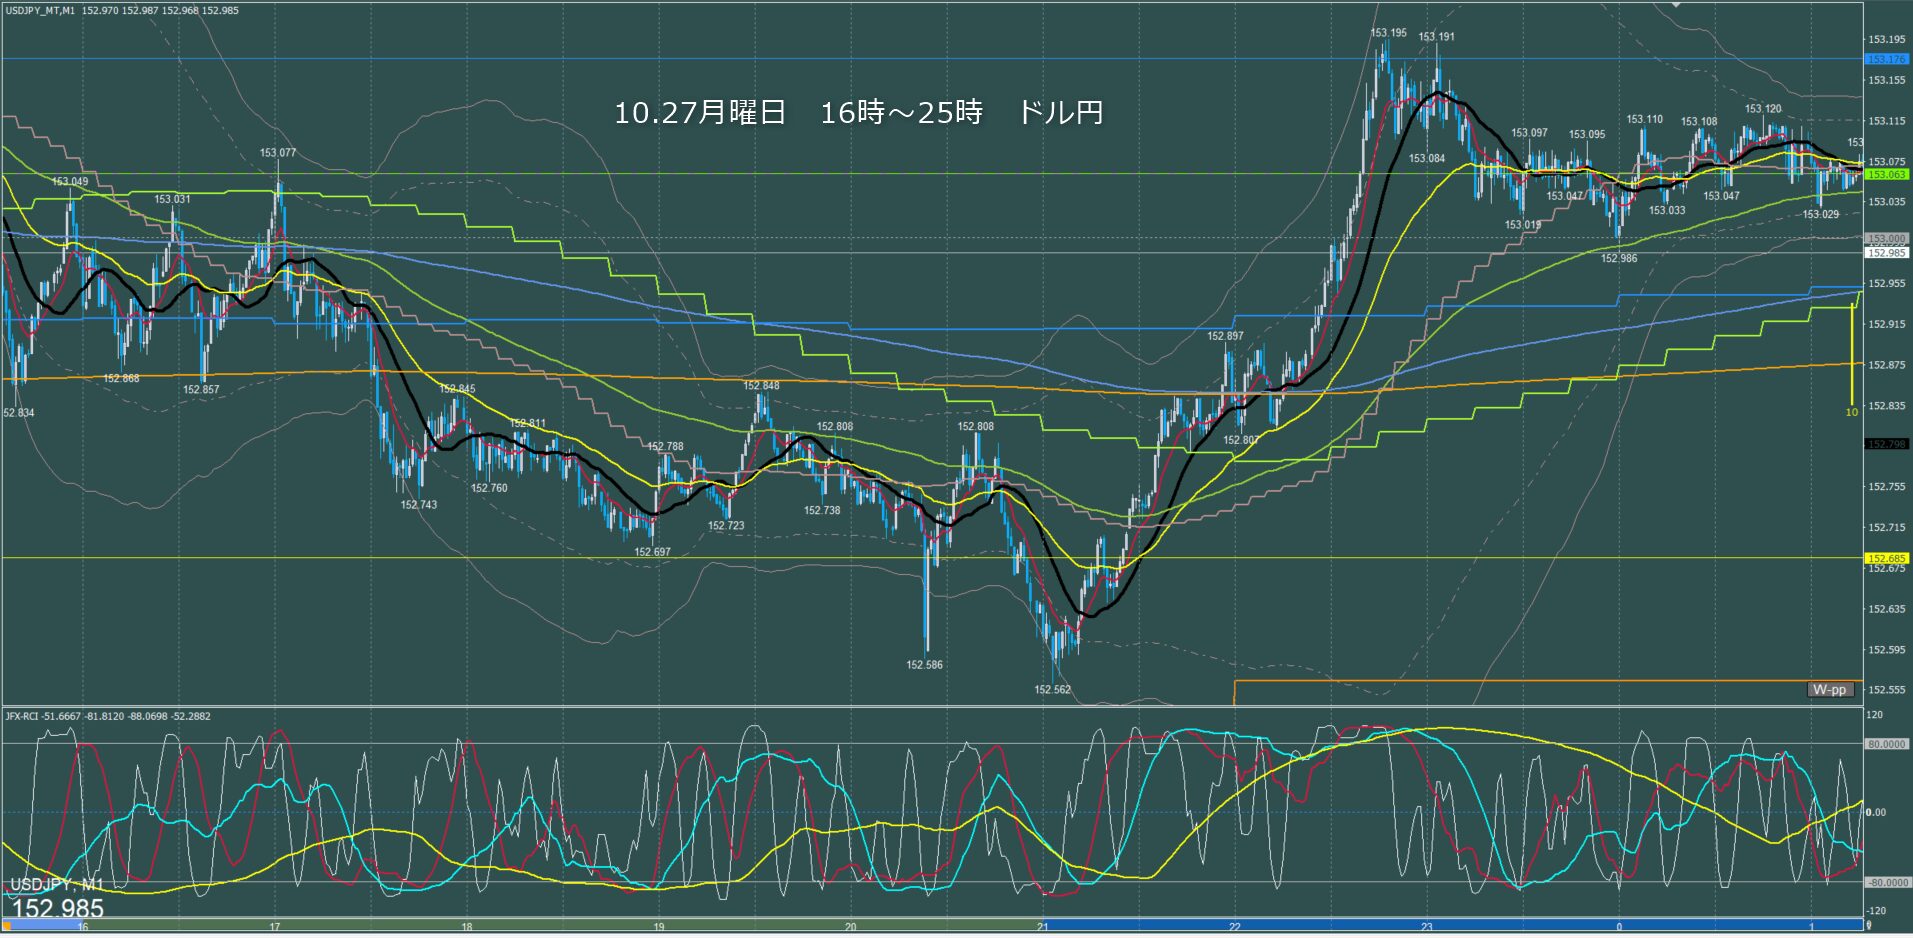Click the 18 hour mark on time axis
This screenshot has width=1913, height=938.
coord(467,927)
